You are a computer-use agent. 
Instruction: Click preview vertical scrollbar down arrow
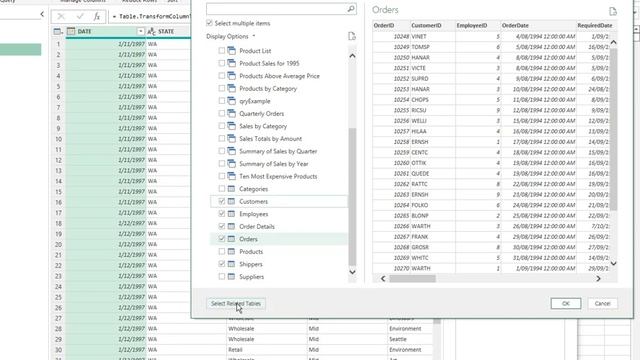(613, 264)
